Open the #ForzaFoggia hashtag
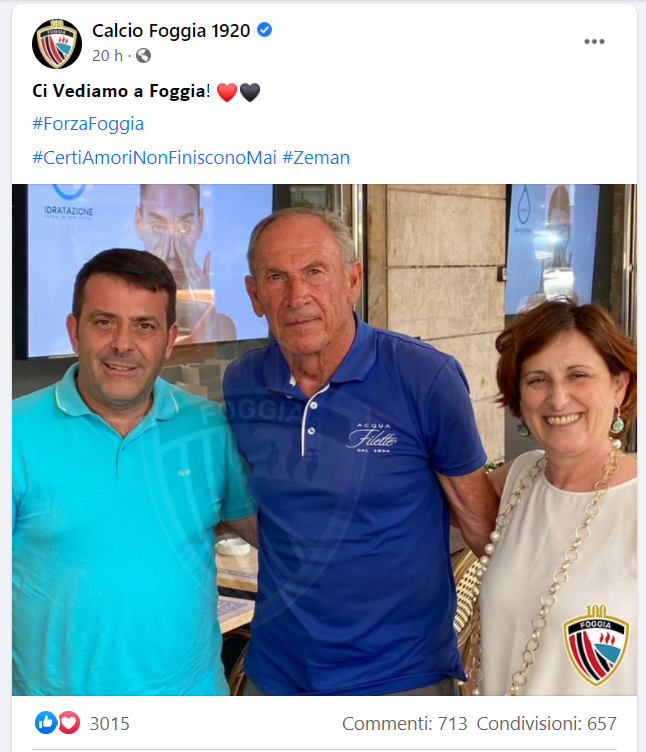Screen dimensions: 646x752 tap(88, 124)
